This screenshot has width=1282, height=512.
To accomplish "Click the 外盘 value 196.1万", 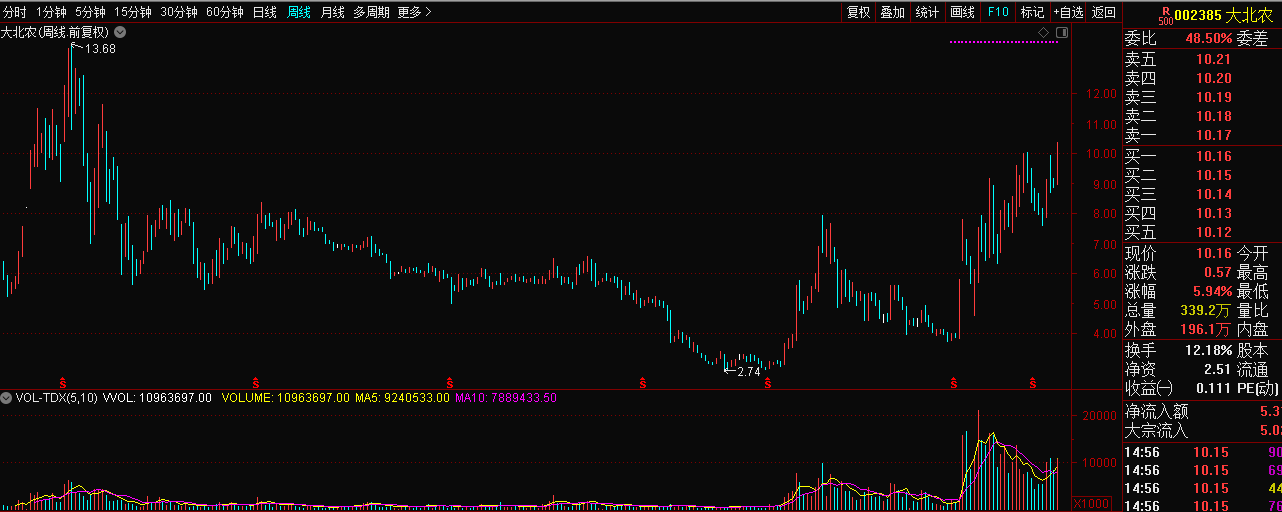I will point(1206,329).
